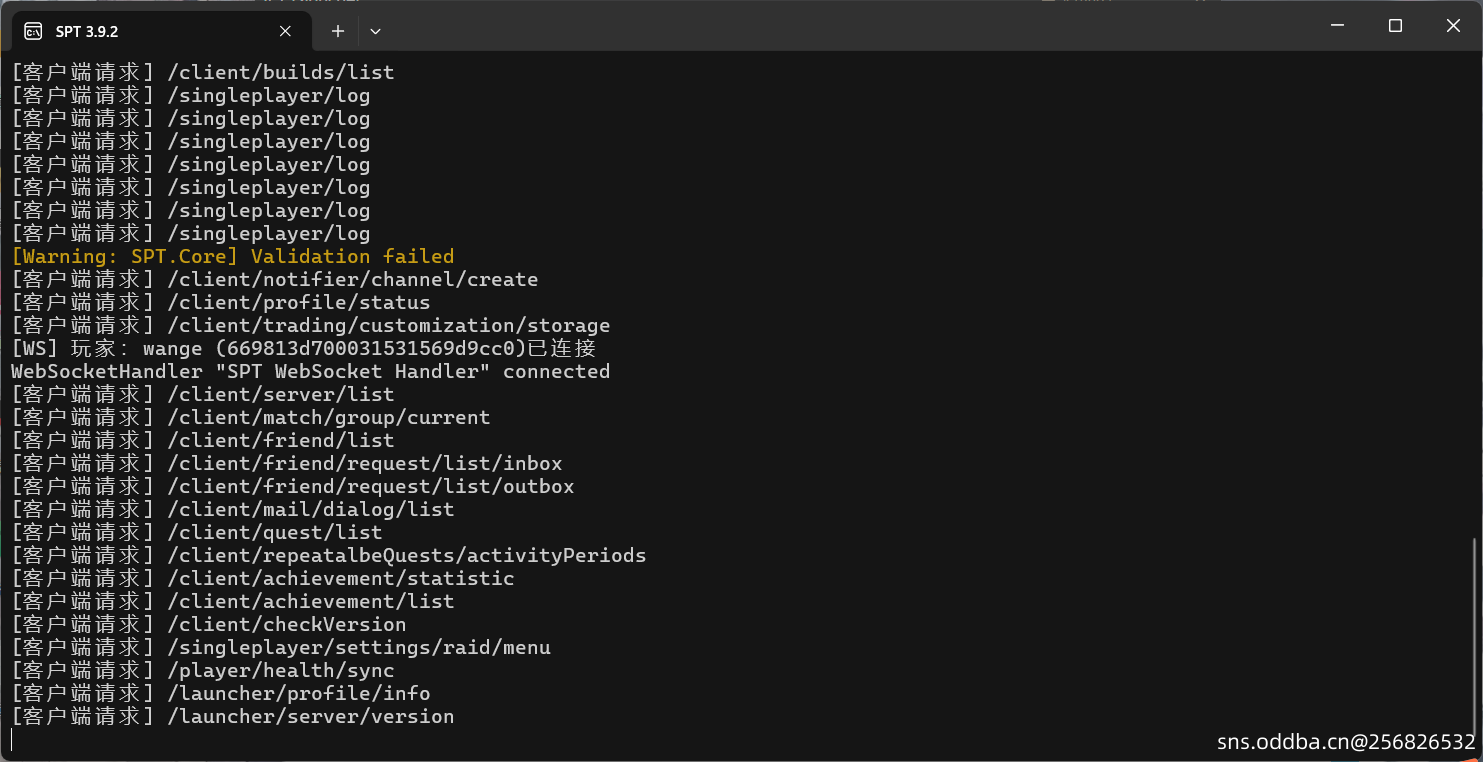Click the /client/builds/list log line
Screen dimensions: 1483x762
(202, 73)
